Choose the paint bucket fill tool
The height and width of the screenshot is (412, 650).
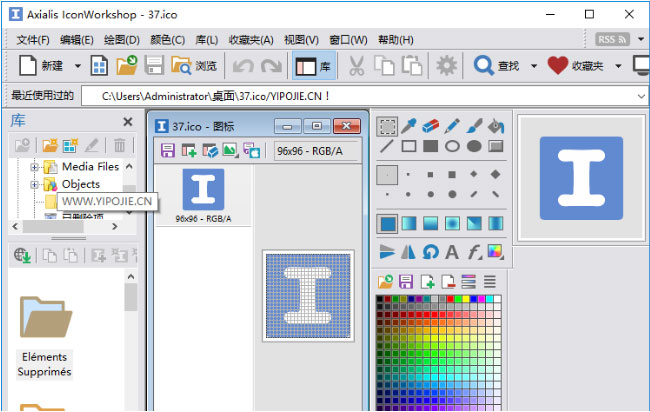[x=495, y=126]
